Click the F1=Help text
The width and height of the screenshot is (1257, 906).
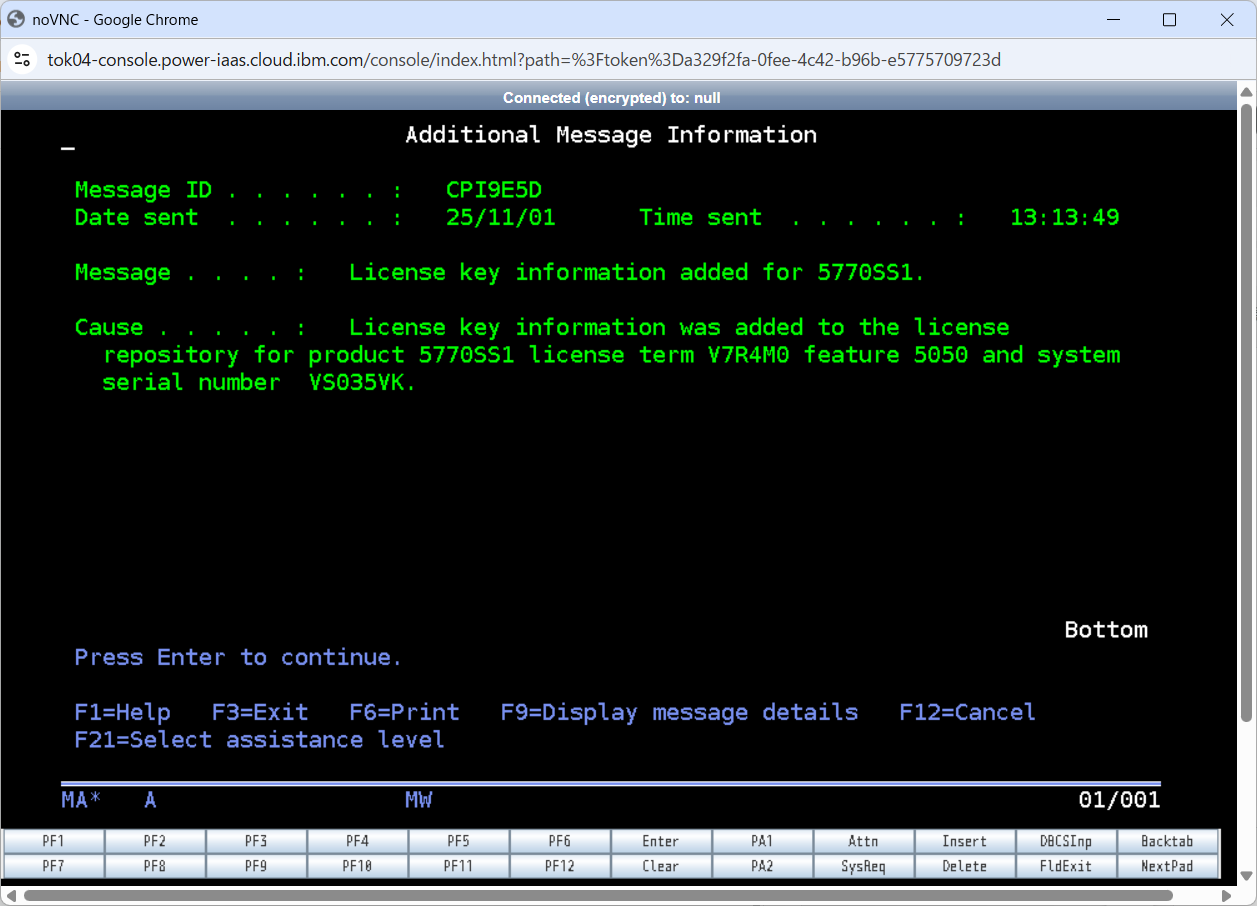click(122, 712)
